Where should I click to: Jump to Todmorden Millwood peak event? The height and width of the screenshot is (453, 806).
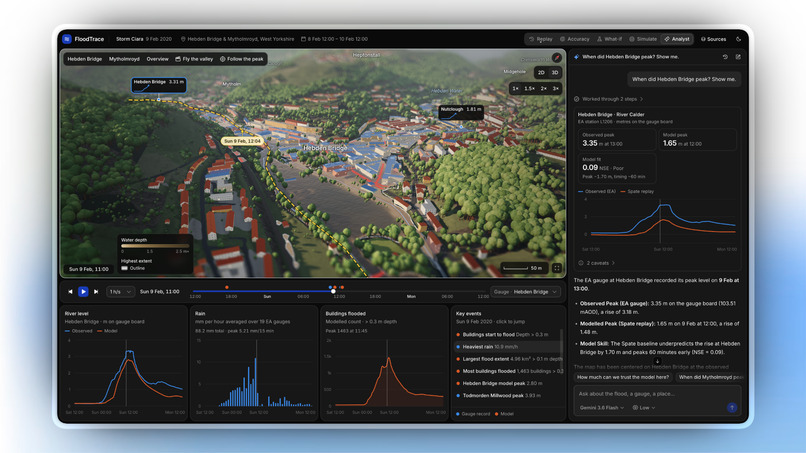[x=508, y=396]
